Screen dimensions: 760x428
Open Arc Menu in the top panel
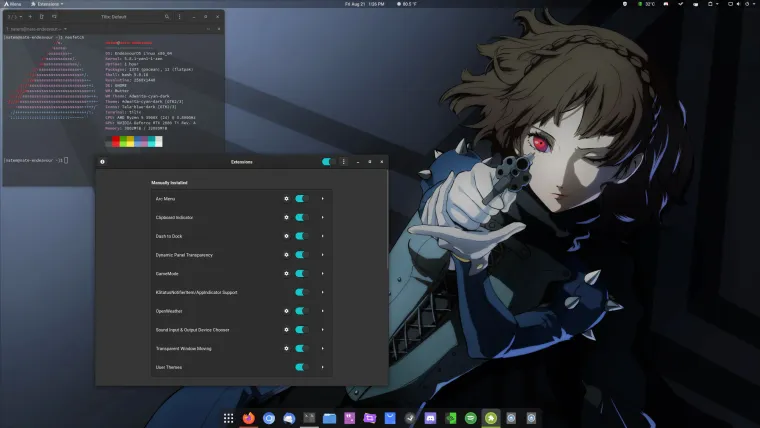pos(13,4)
